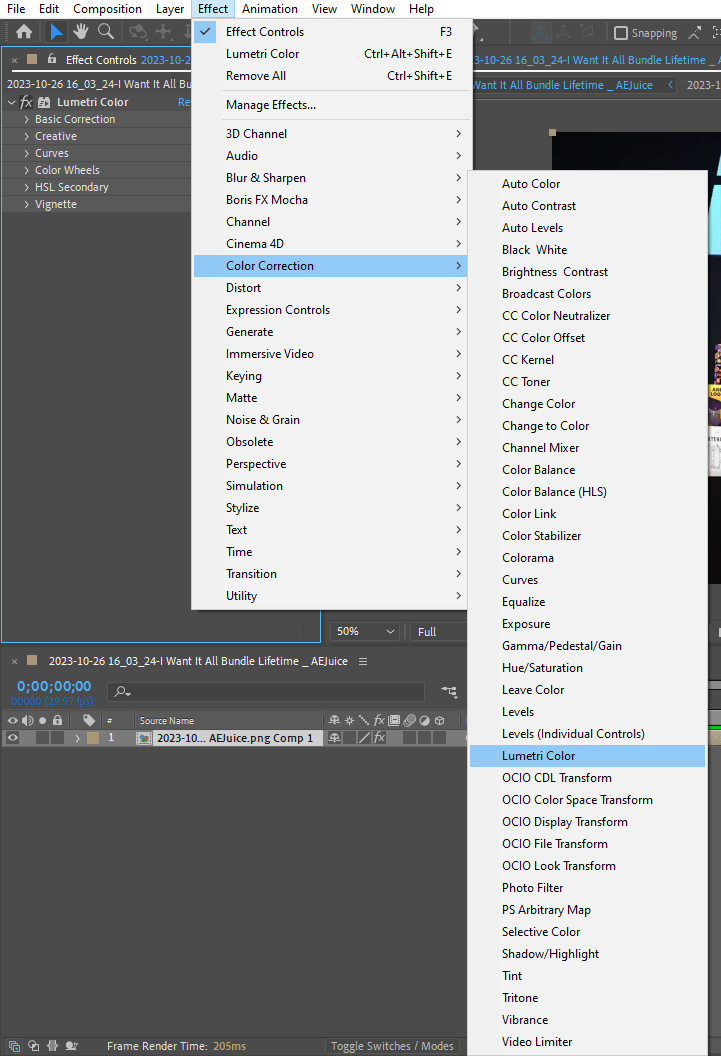Toggle the Snapping checkbox
The height and width of the screenshot is (1056, 721).
[621, 33]
